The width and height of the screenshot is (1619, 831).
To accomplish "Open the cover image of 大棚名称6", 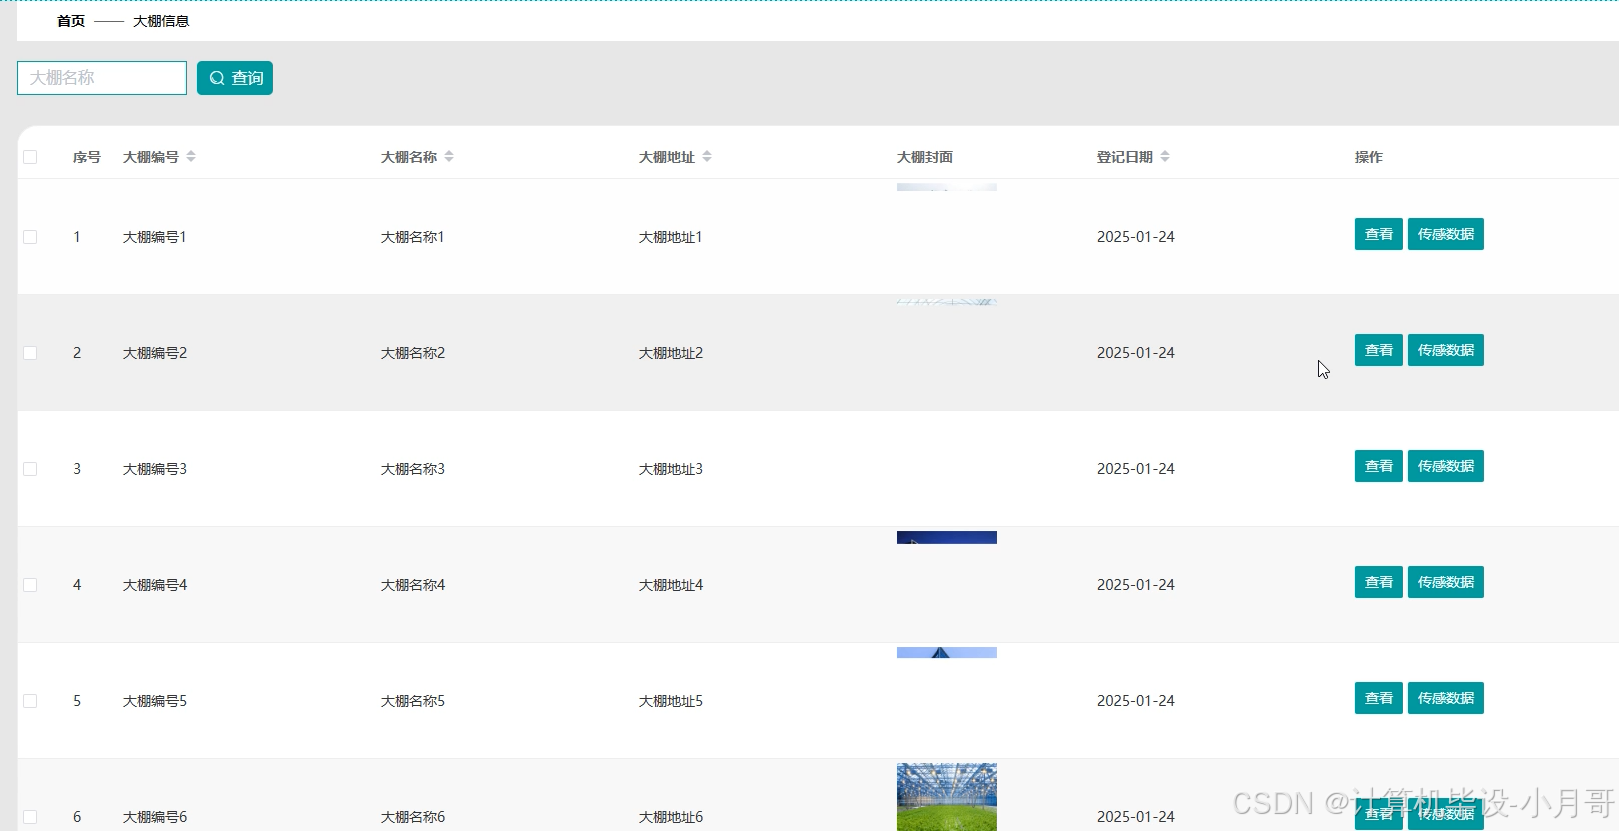I will pos(947,797).
